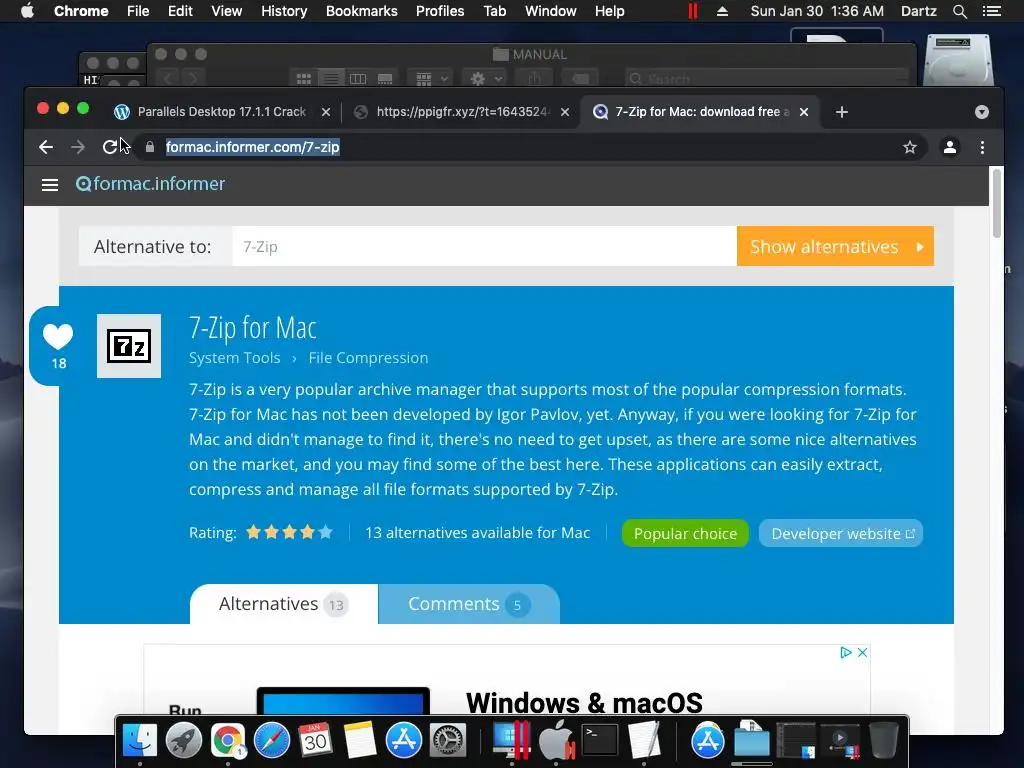Open Finder from the Dock
The height and width of the screenshot is (768, 1024).
140,741
